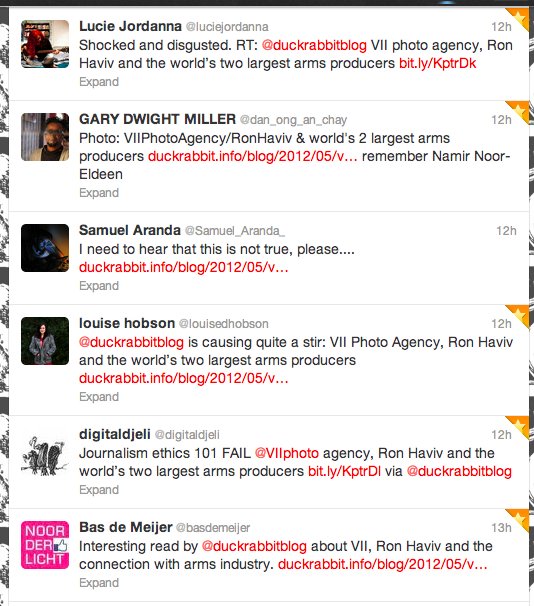Open the @louisedhobson handle link
This screenshot has width=534, height=606.
(x=224, y=324)
